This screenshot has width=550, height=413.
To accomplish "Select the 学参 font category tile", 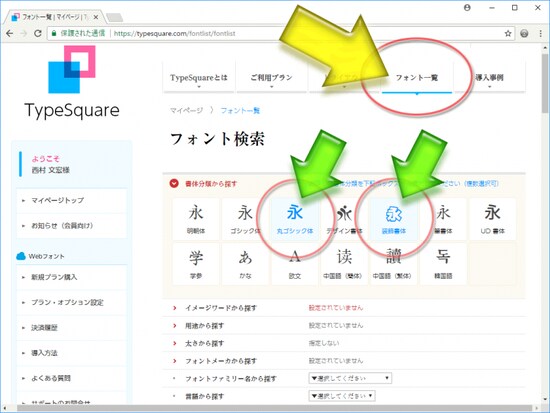I will point(196,264).
